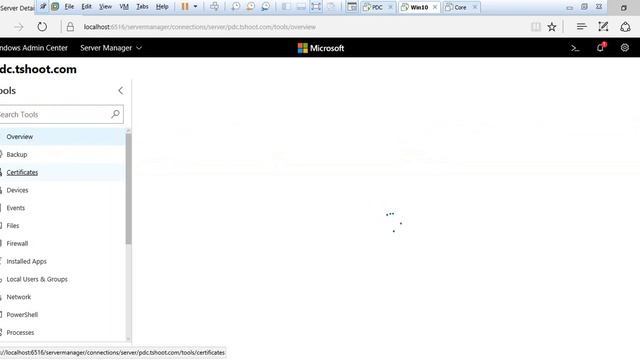Viewport: 640px width, 360px height.
Task: Click the console view icon before PDC tab
Action: click(352, 7)
